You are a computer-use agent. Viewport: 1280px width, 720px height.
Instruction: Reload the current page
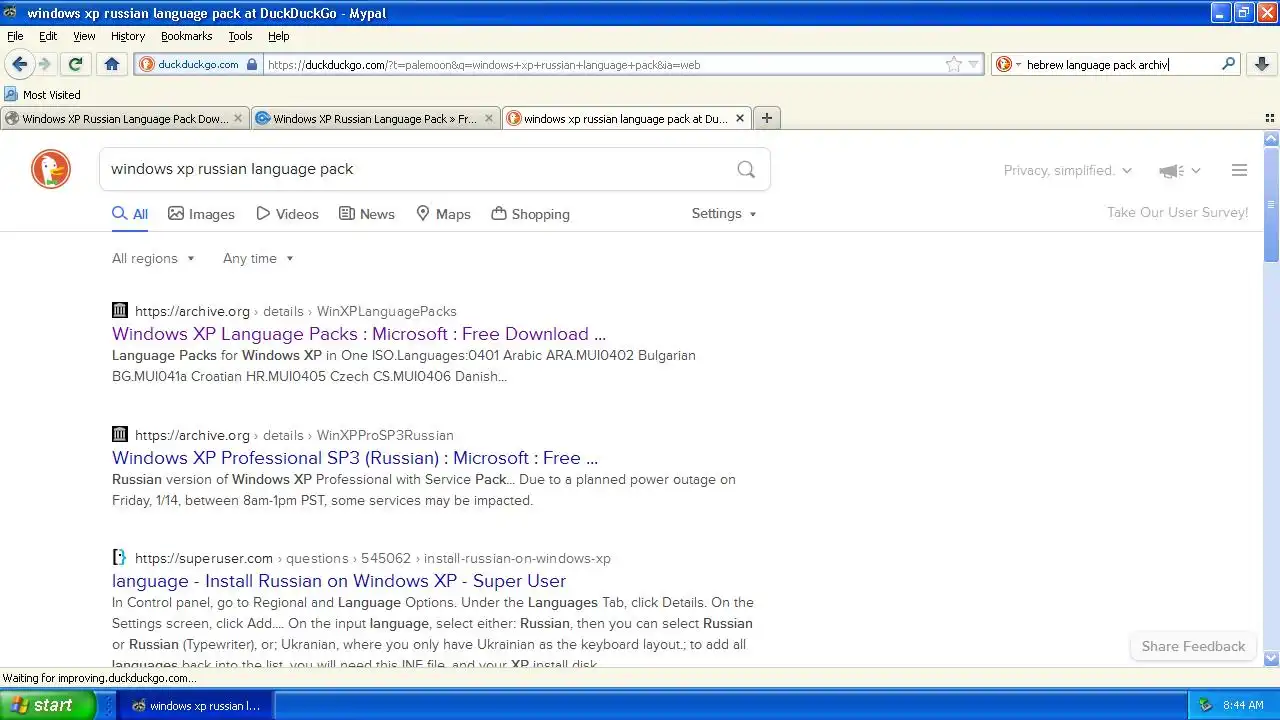coord(75,64)
